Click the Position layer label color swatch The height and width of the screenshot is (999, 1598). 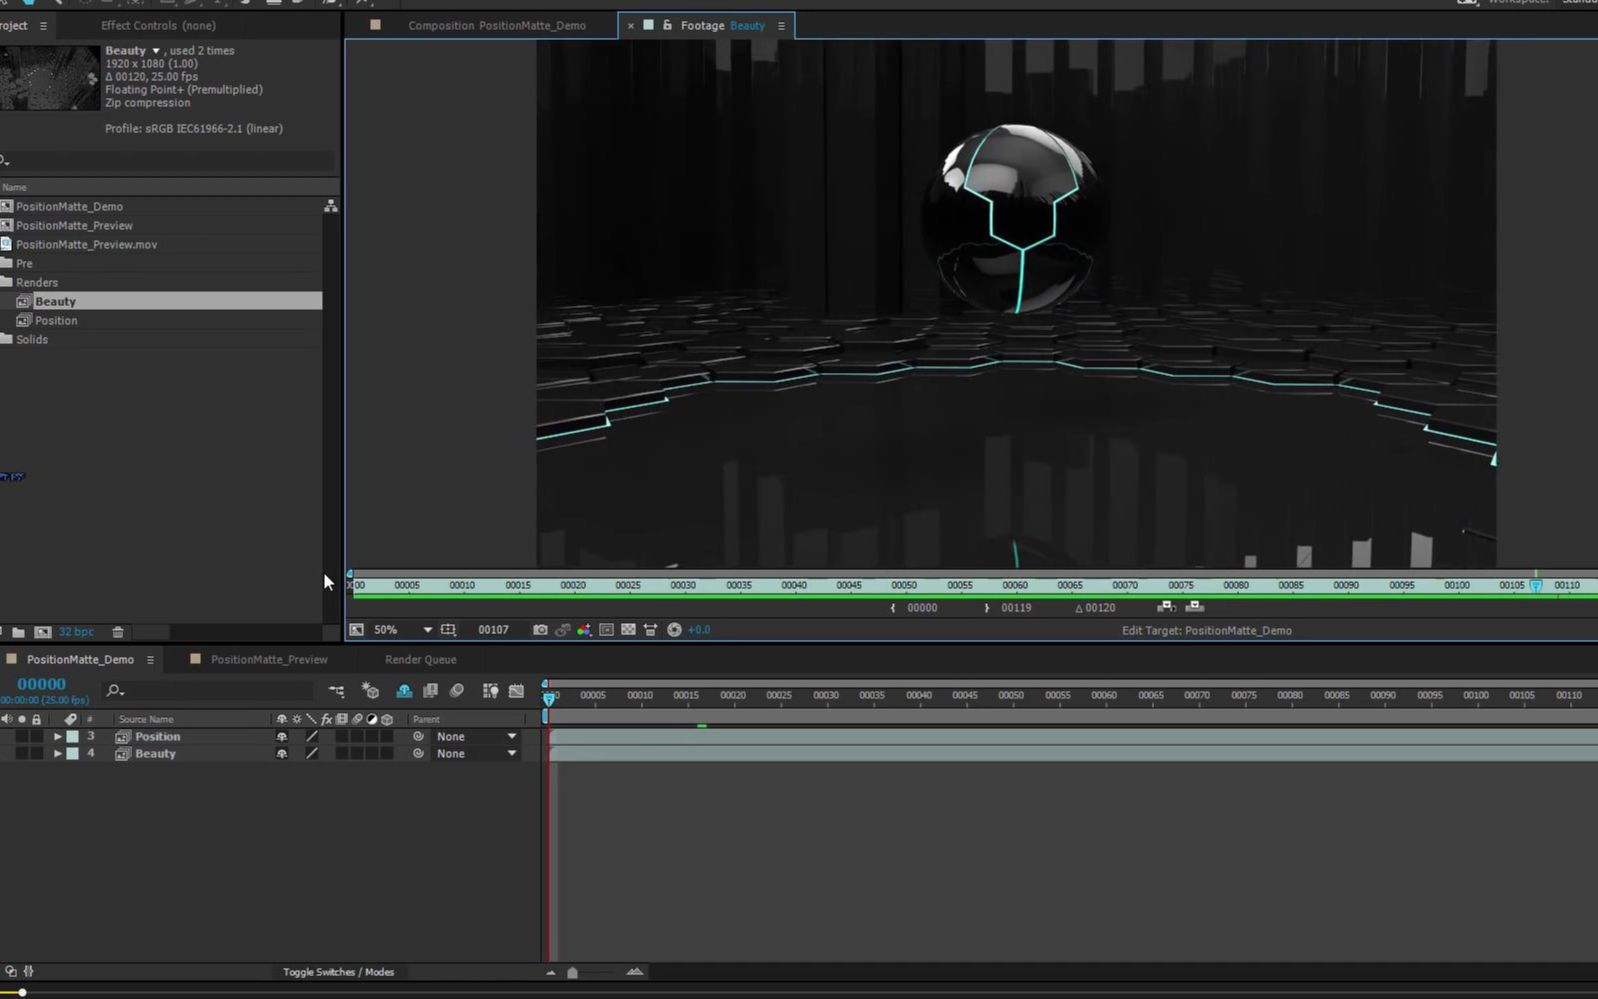click(72, 737)
